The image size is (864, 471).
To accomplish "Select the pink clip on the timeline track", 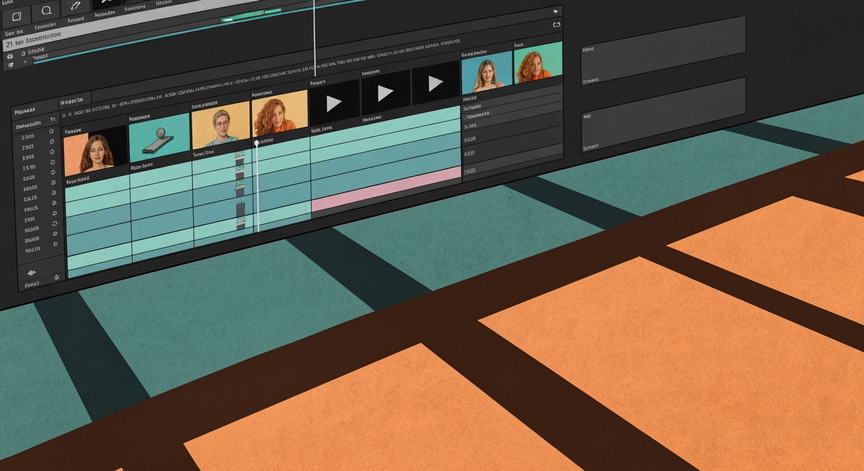I will 386,190.
